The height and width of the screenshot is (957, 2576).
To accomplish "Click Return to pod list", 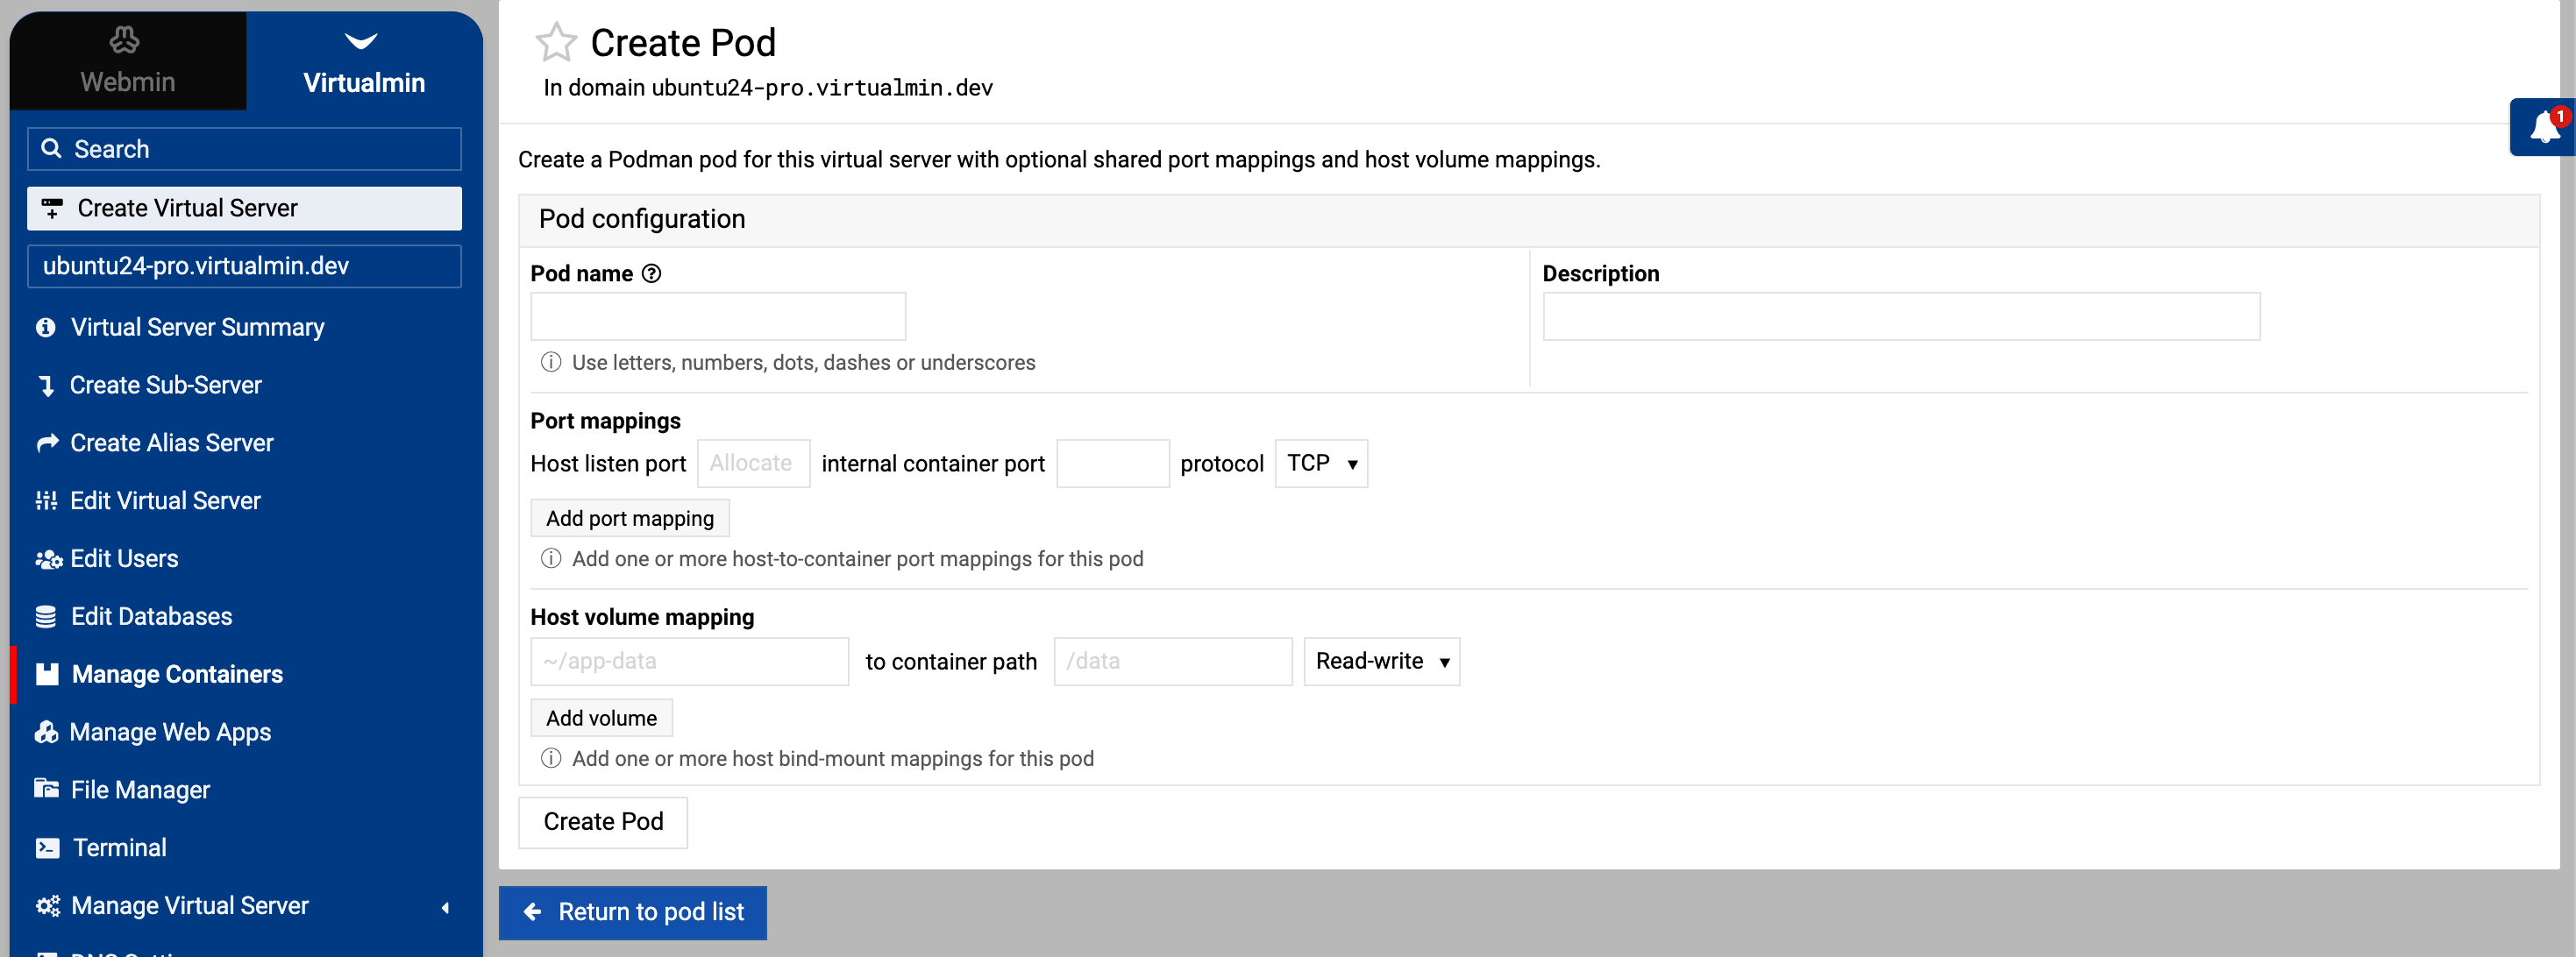I will [633, 912].
